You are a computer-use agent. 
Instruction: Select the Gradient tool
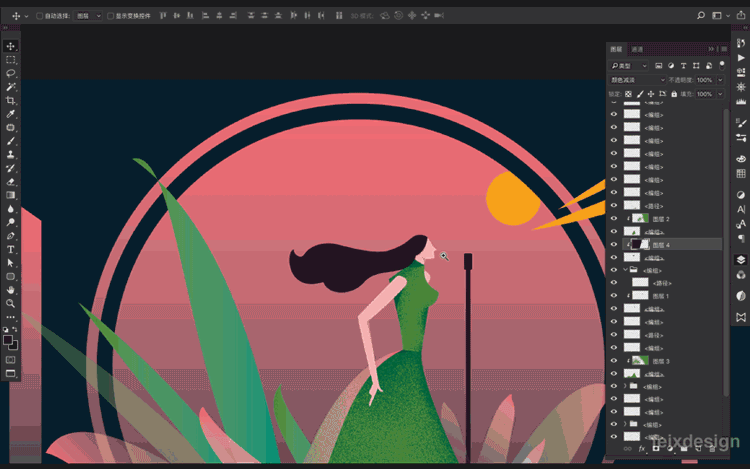click(11, 195)
